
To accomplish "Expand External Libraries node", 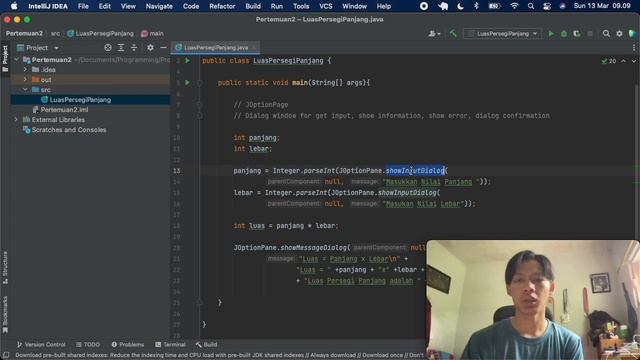I will pos(16,120).
